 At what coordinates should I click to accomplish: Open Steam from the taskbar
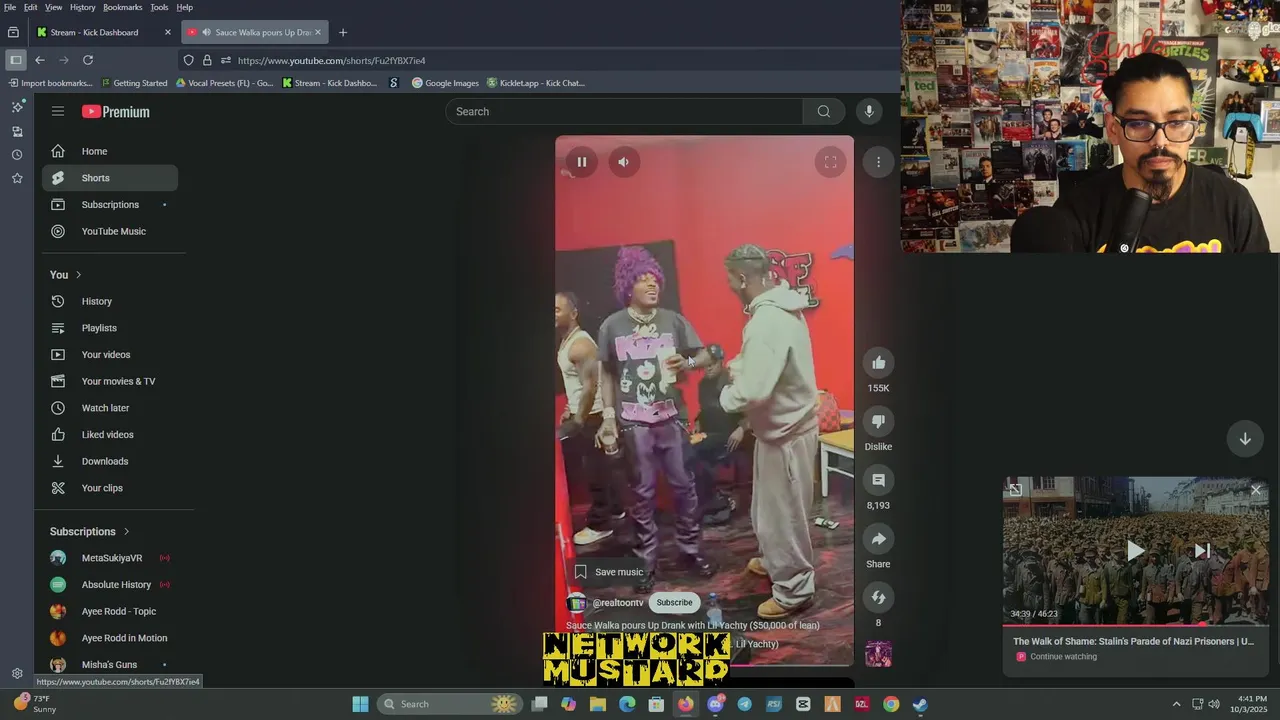(x=920, y=704)
